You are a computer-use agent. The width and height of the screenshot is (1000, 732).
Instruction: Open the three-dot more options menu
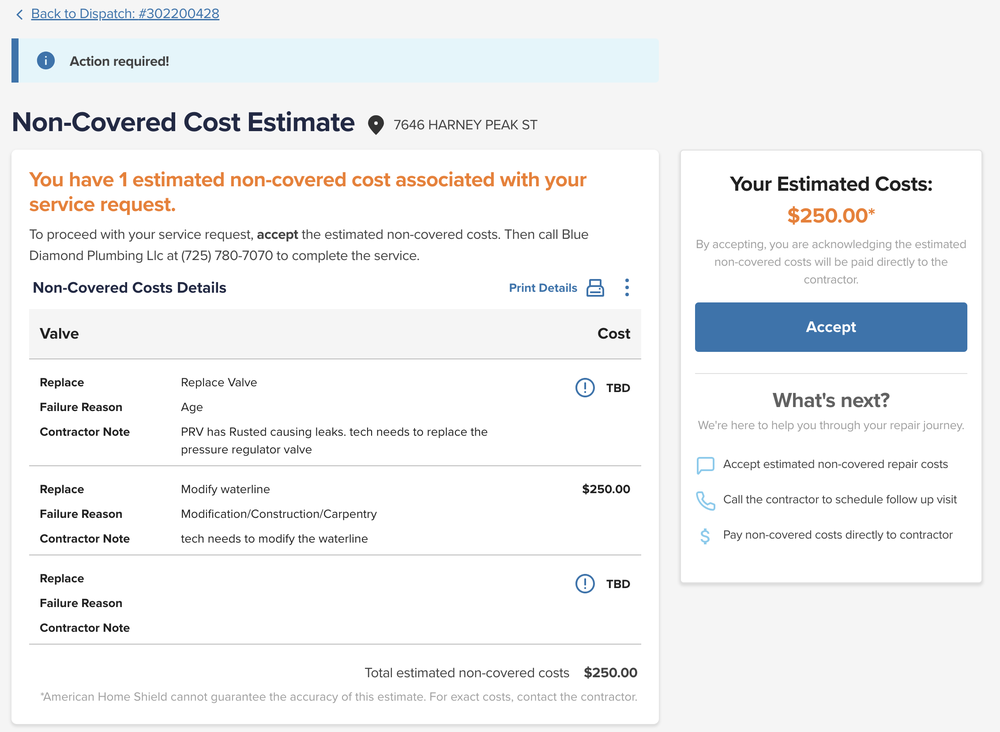(x=627, y=288)
